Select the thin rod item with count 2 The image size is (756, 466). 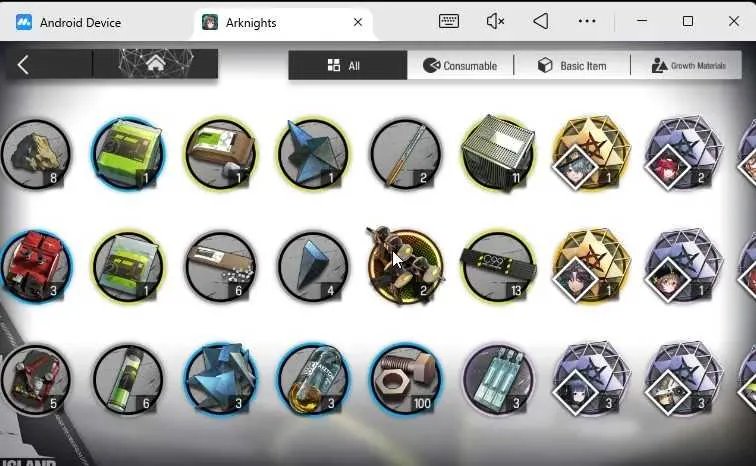click(406, 154)
